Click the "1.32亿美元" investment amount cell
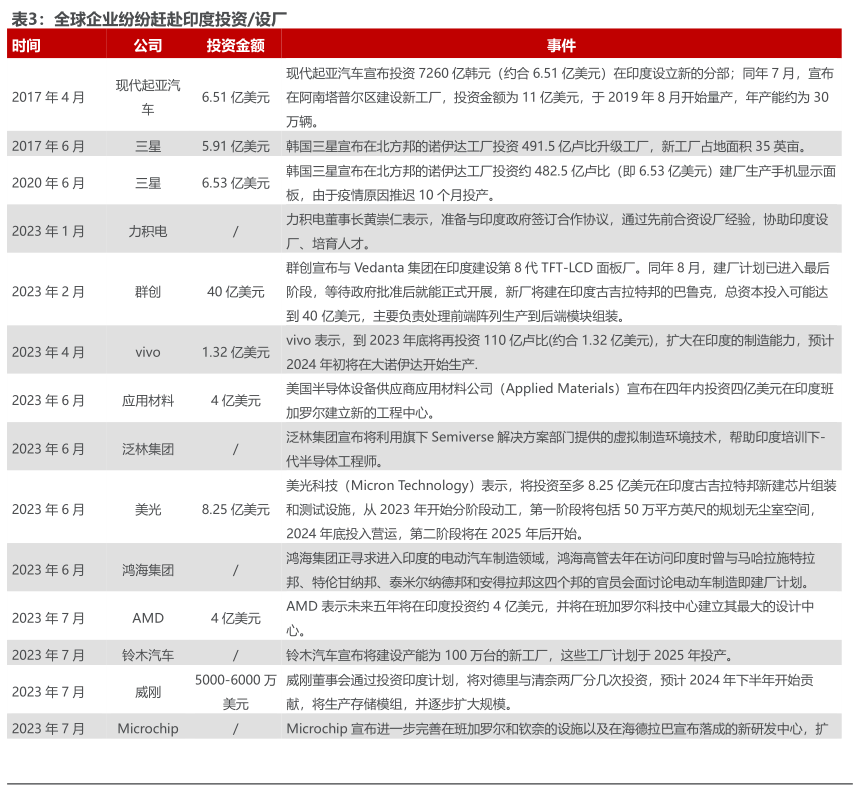Viewport: 866px width, 792px height. click(235, 352)
